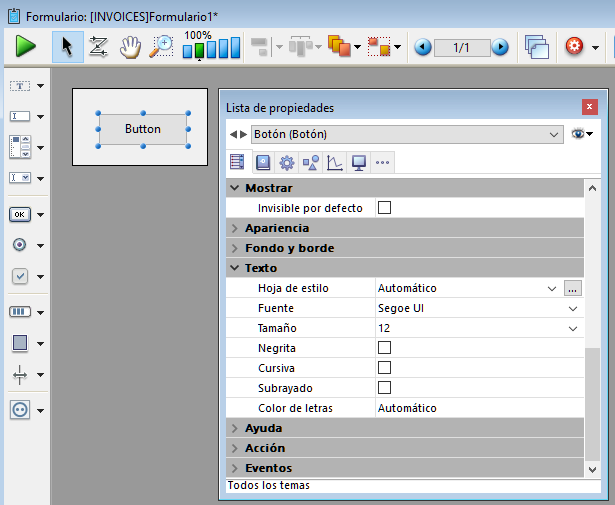This screenshot has width=615, height=505.
Task: Open the gear tab in properties
Action: tap(287, 163)
